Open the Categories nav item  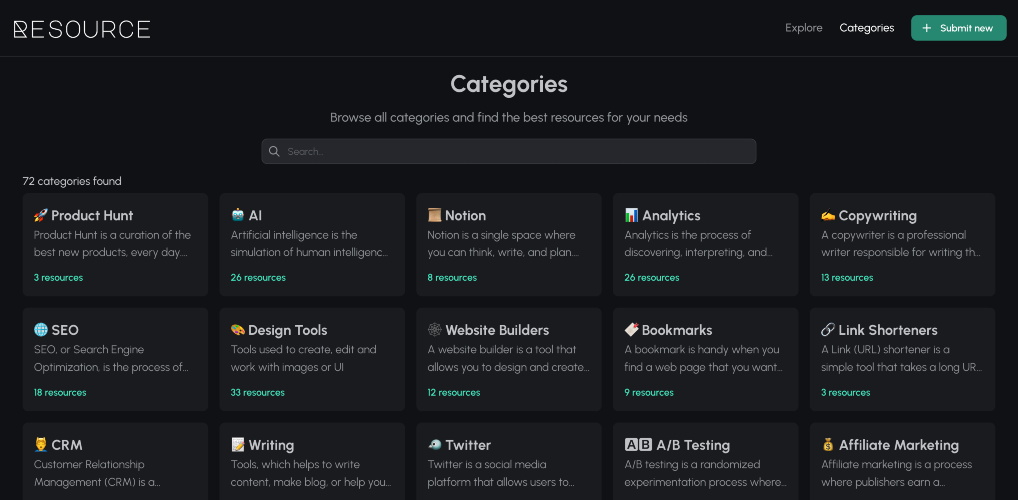point(867,28)
